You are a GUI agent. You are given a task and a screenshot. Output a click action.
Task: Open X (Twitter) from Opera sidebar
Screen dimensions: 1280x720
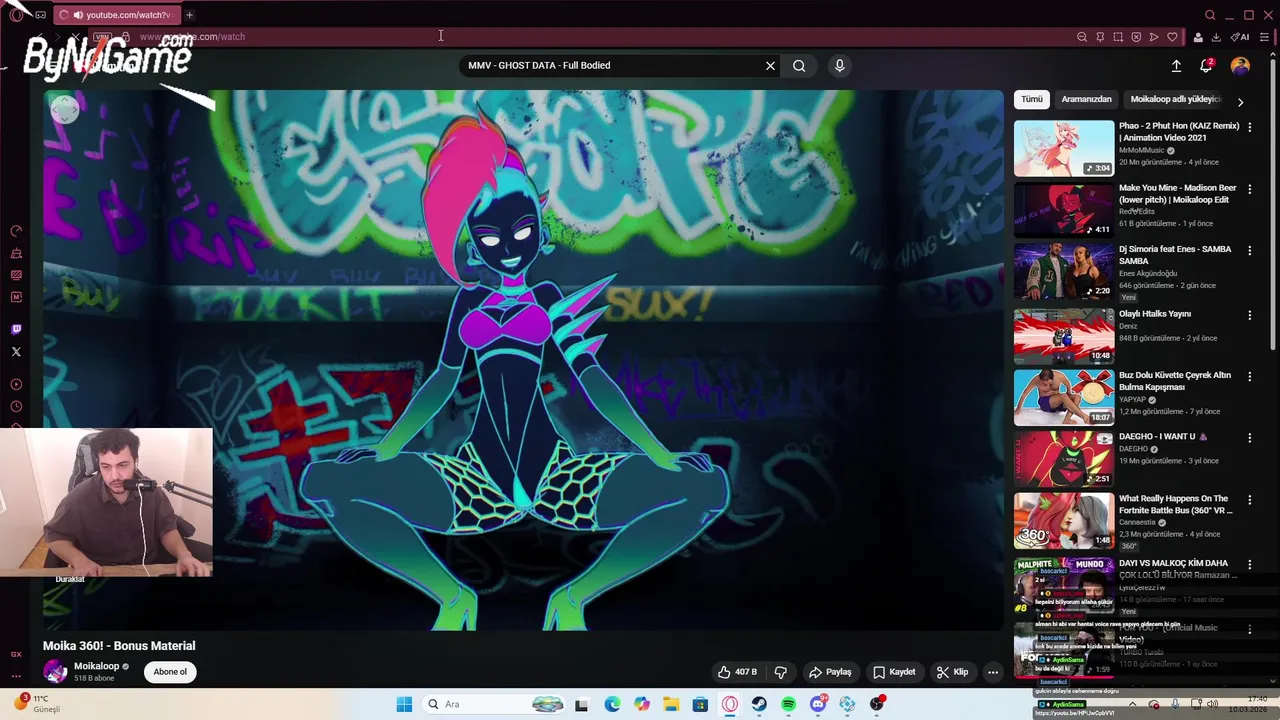click(x=16, y=352)
